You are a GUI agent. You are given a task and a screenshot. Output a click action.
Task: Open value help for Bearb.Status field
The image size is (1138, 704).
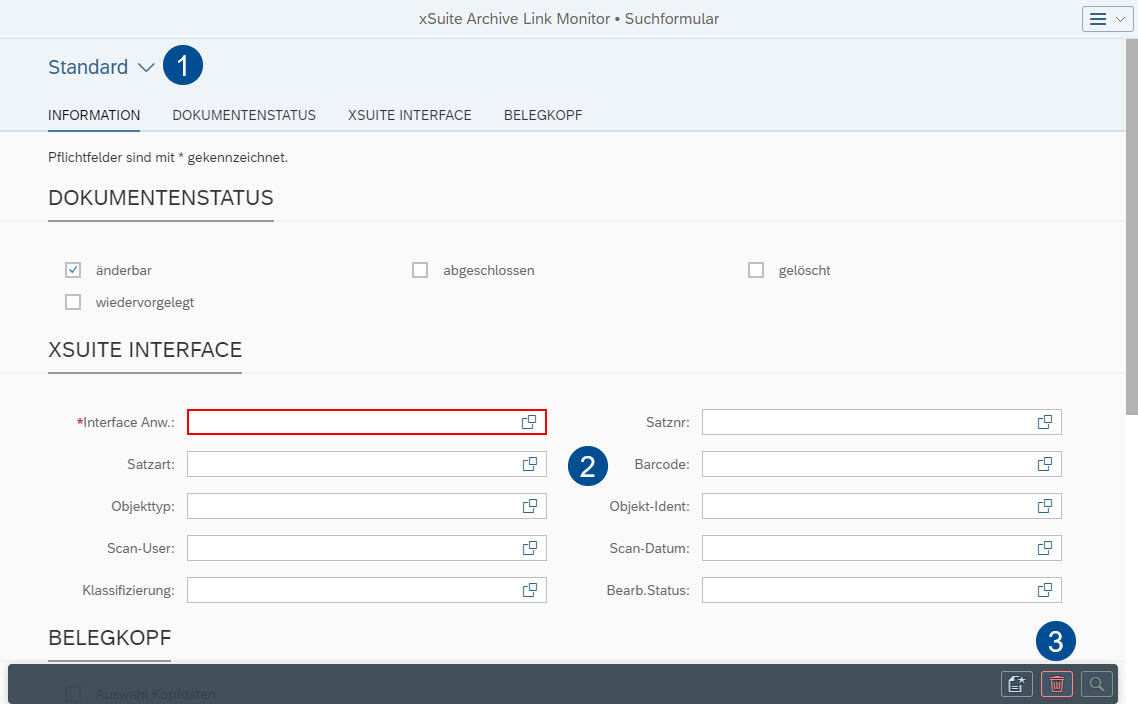coord(1045,590)
